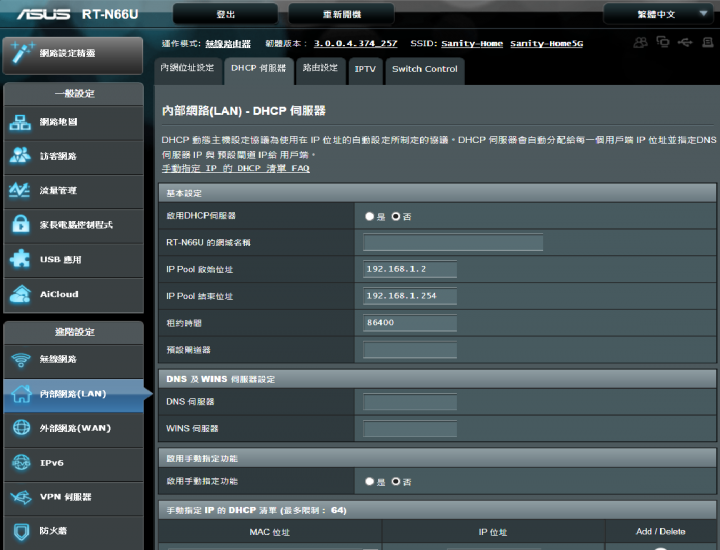Switch to 路由設定 tab
This screenshot has width=720, height=550.
point(321,71)
